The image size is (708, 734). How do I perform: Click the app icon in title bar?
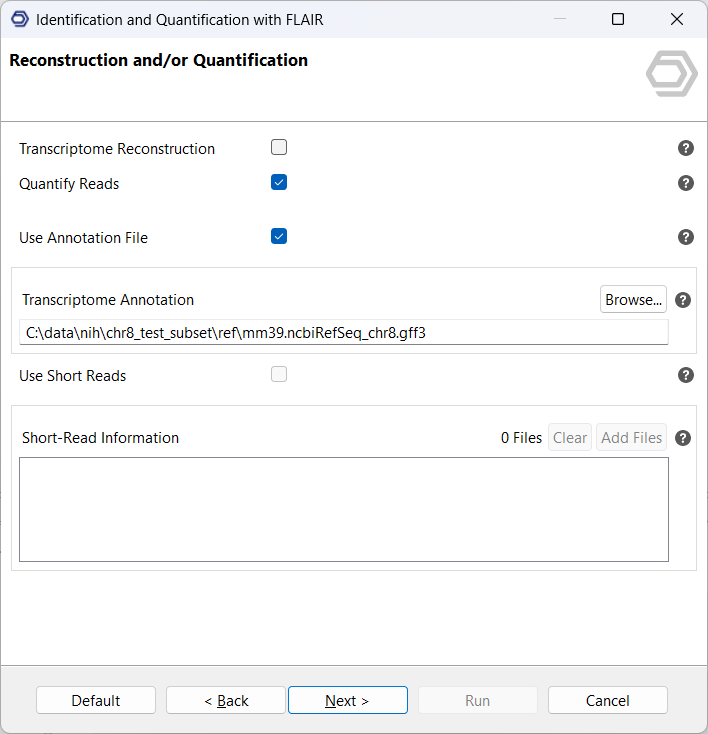pos(19,19)
